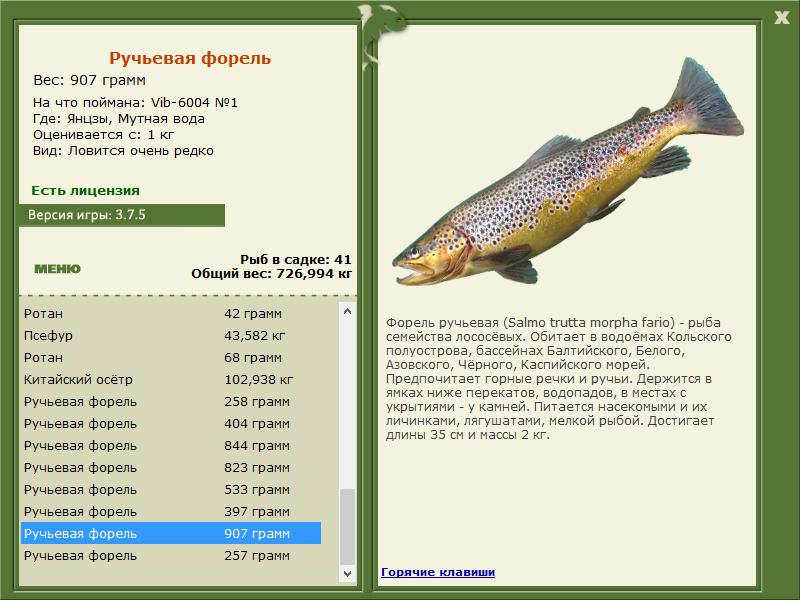Screen dimensions: 800x600
Task: Select Ручьевая форель 404 грамм row
Action: point(171,423)
